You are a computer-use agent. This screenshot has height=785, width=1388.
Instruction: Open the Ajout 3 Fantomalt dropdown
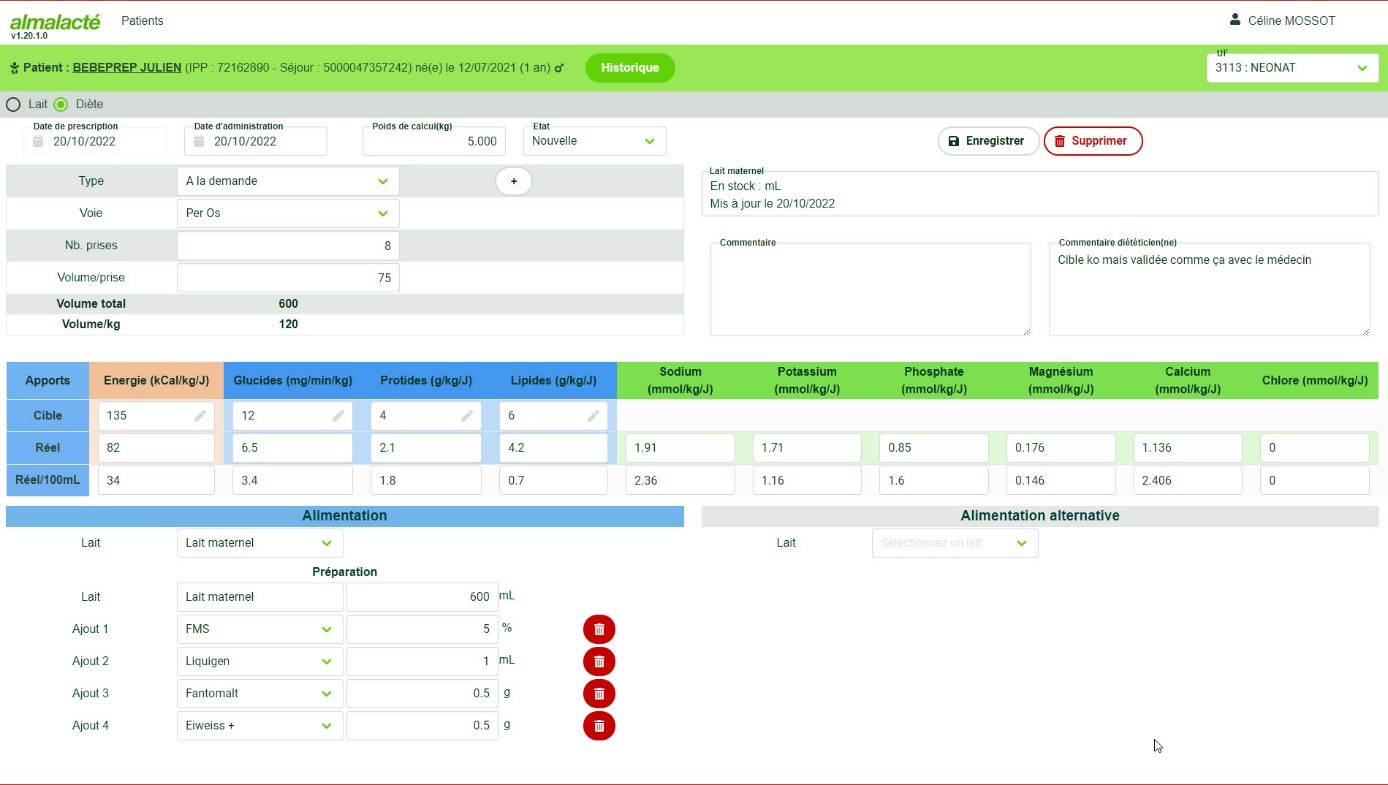260,693
